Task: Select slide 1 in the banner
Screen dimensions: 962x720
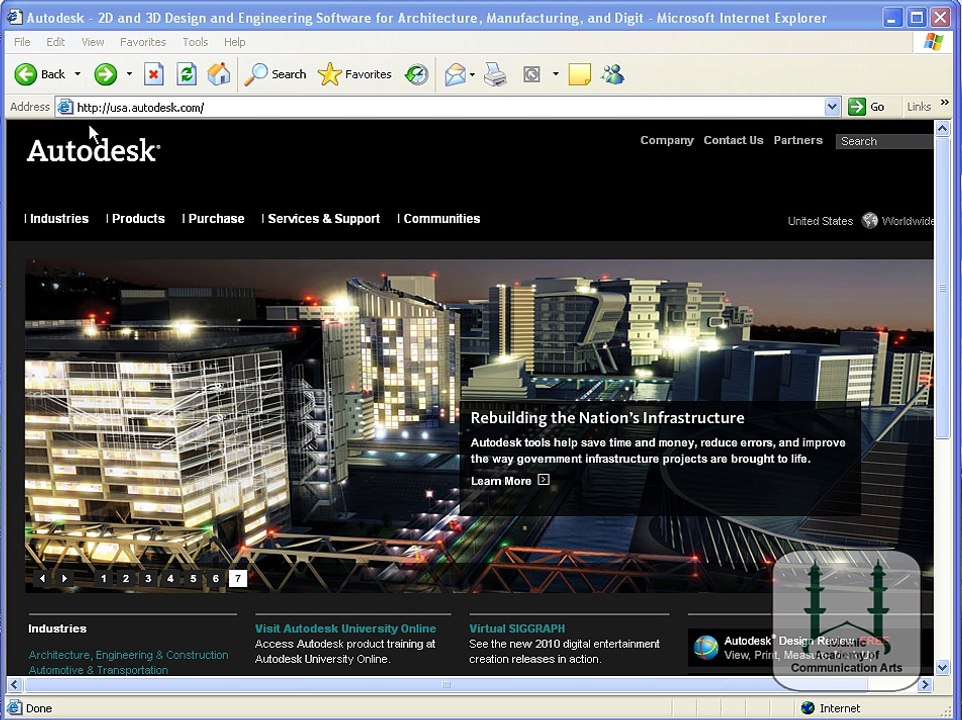Action: coord(104,578)
